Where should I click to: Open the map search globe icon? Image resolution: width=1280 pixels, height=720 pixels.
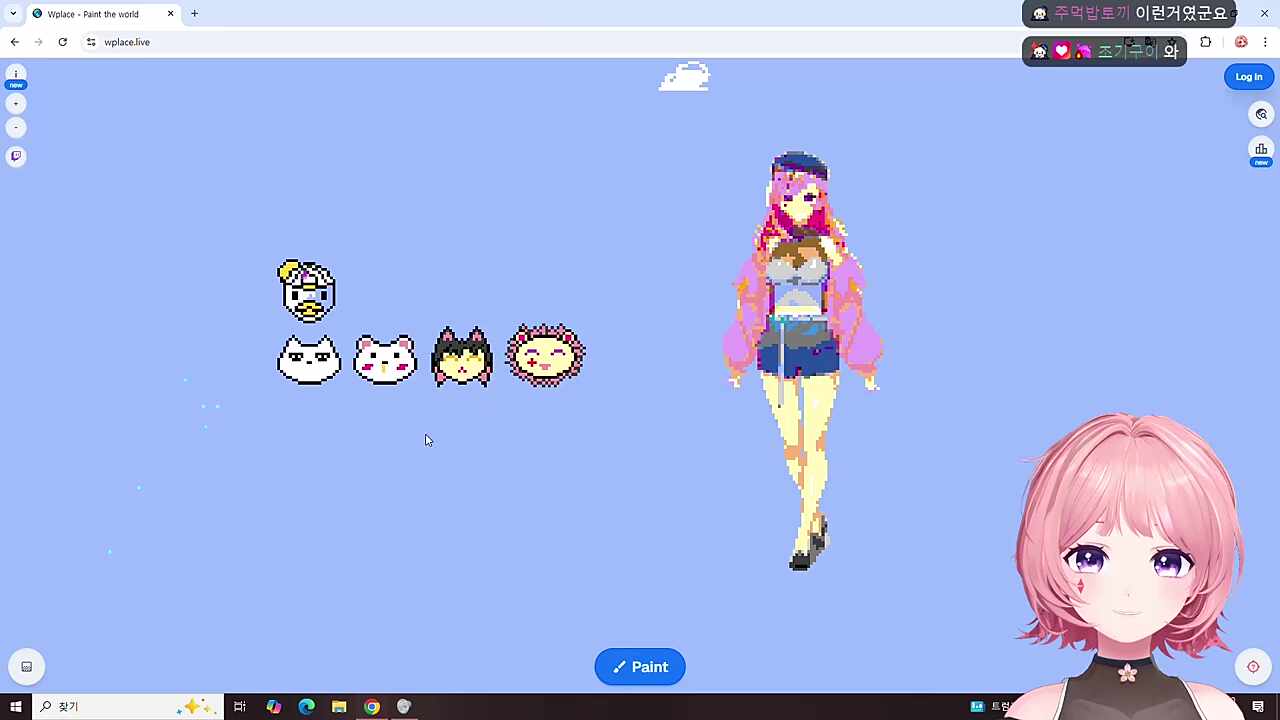tap(1261, 114)
